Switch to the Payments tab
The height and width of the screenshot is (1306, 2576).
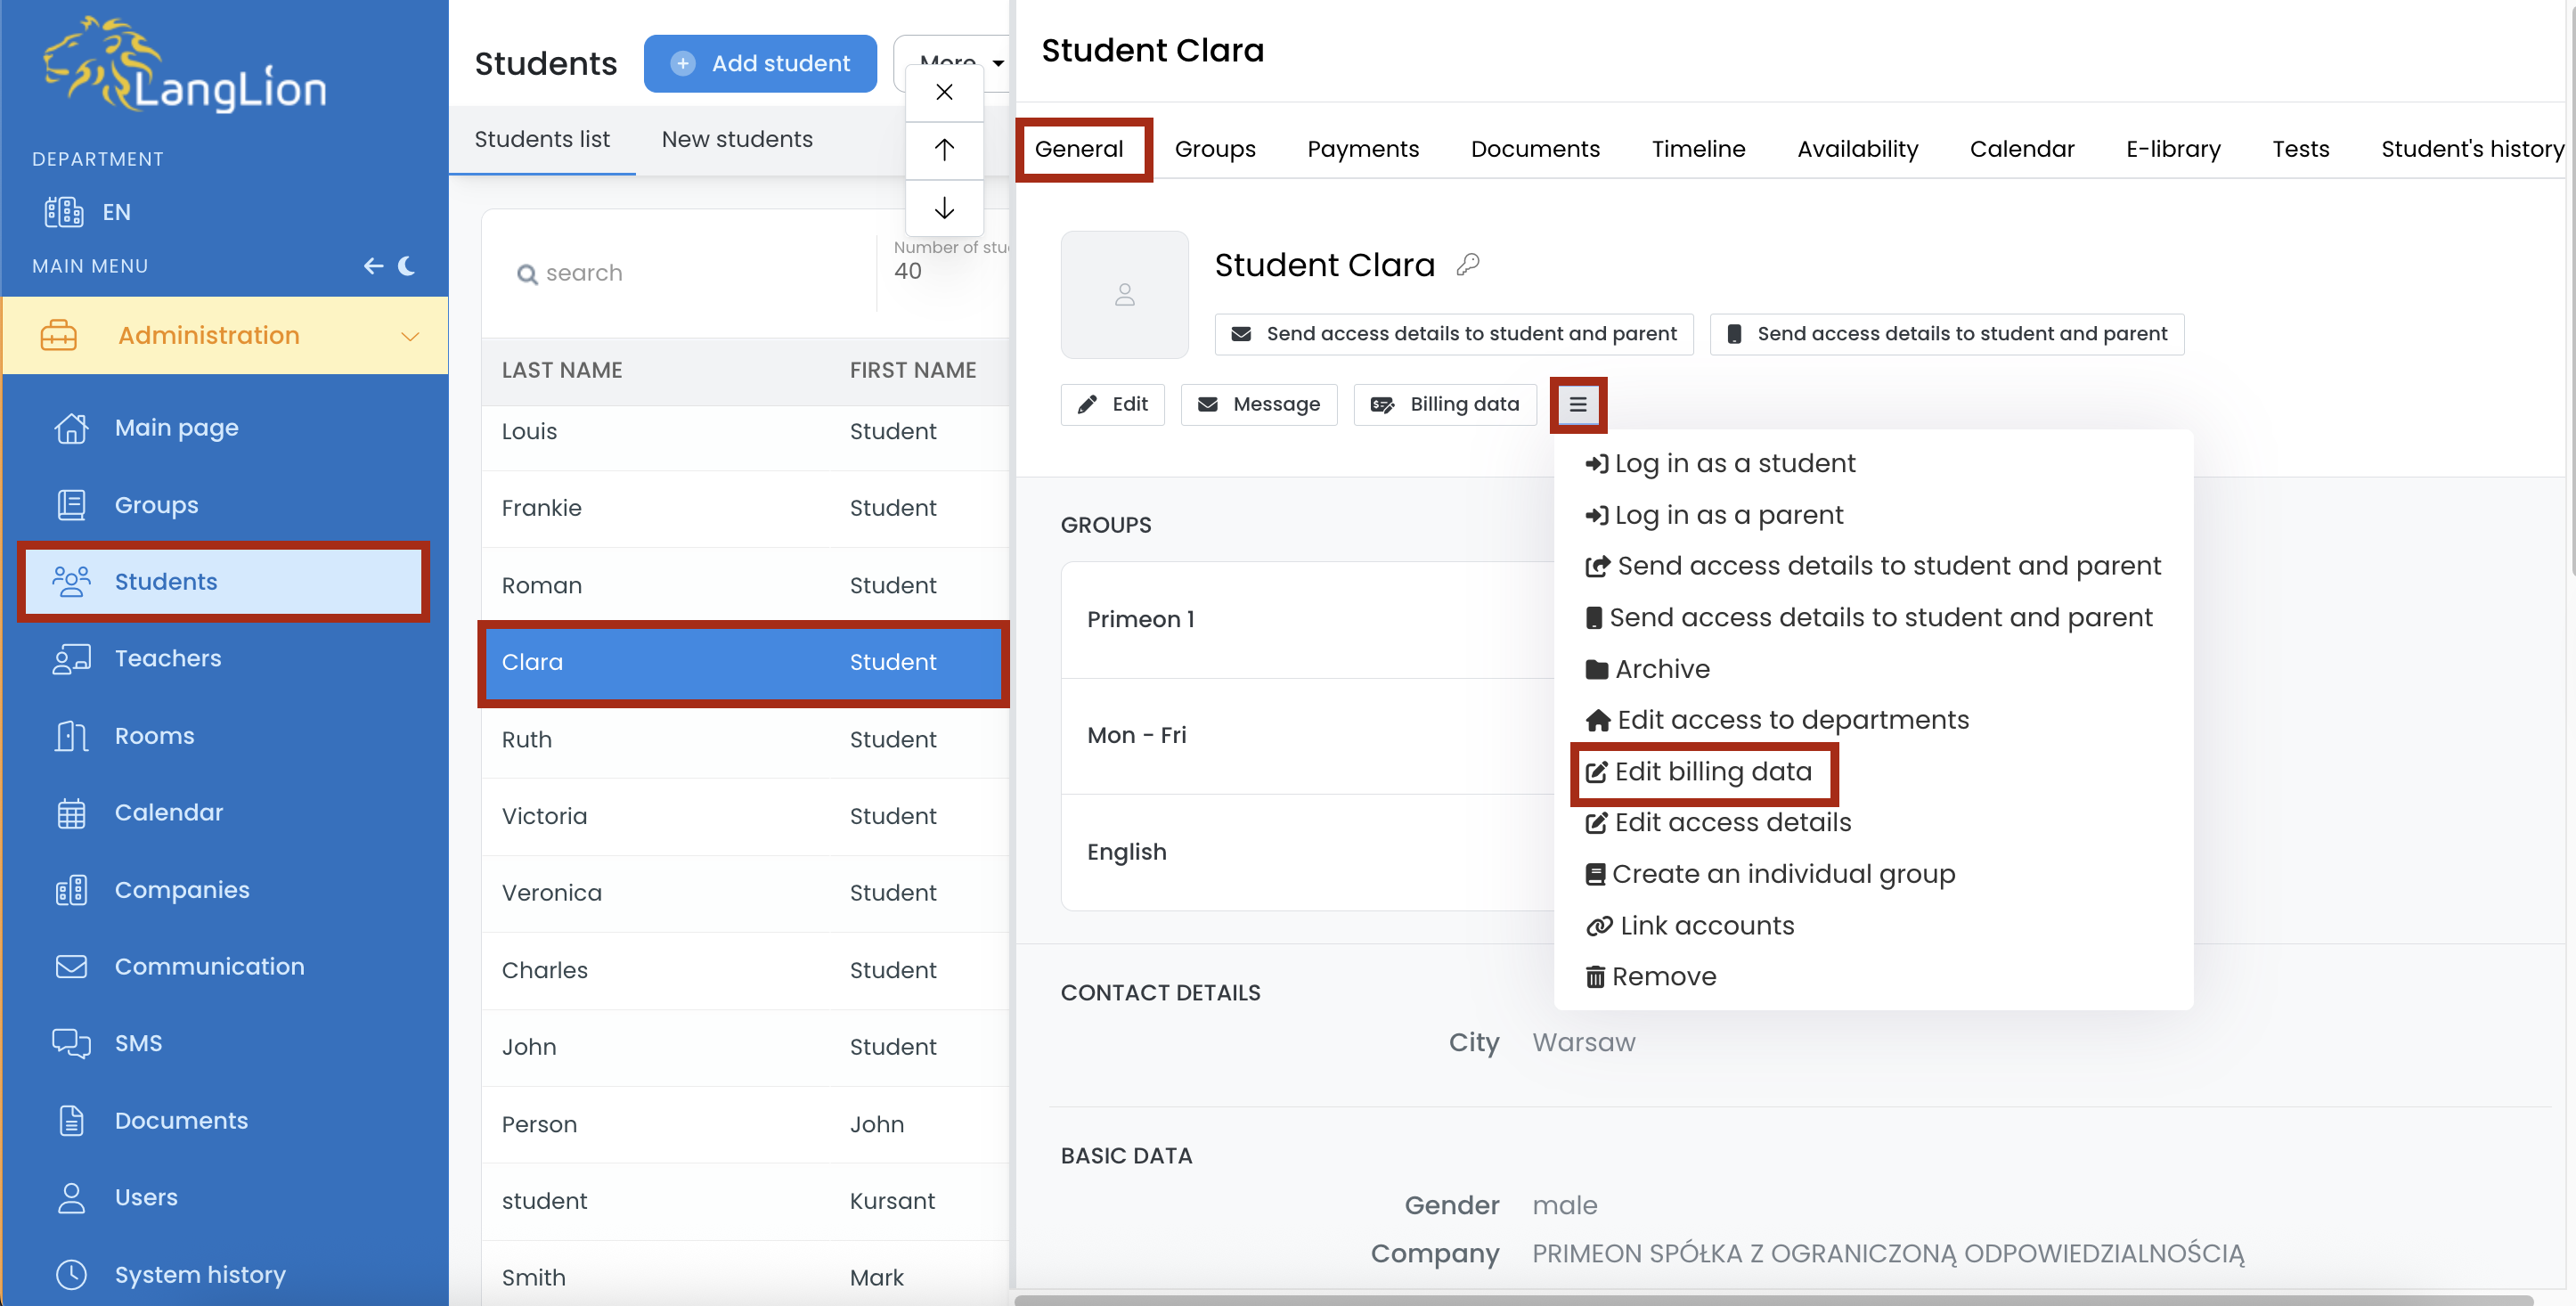click(1362, 149)
